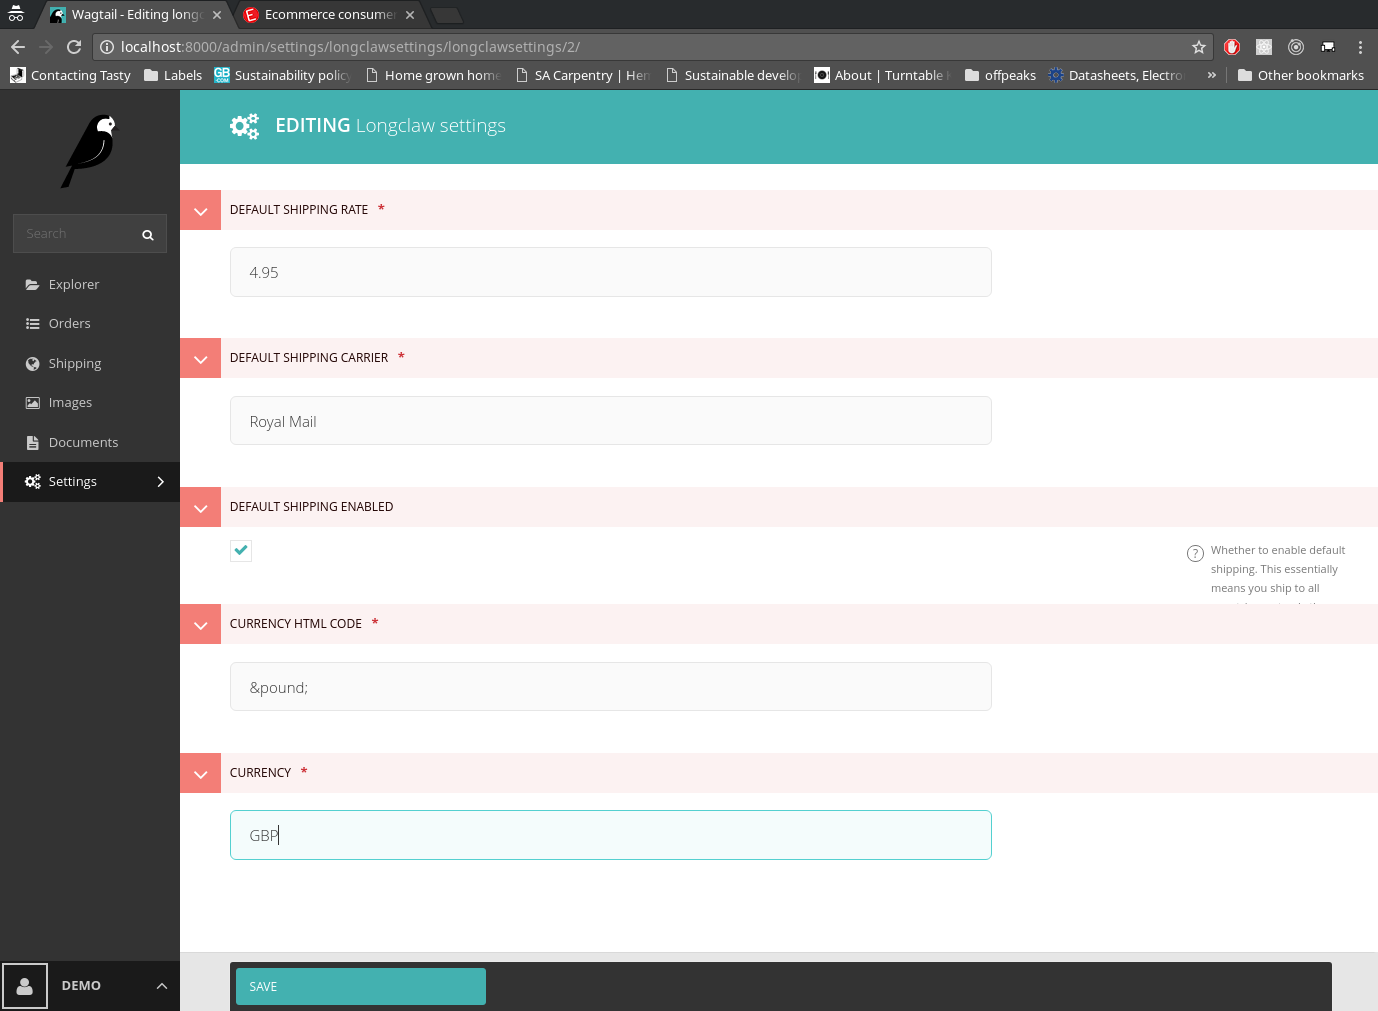This screenshot has width=1378, height=1011.
Task: Click the browser back arrow
Action: 18,47
